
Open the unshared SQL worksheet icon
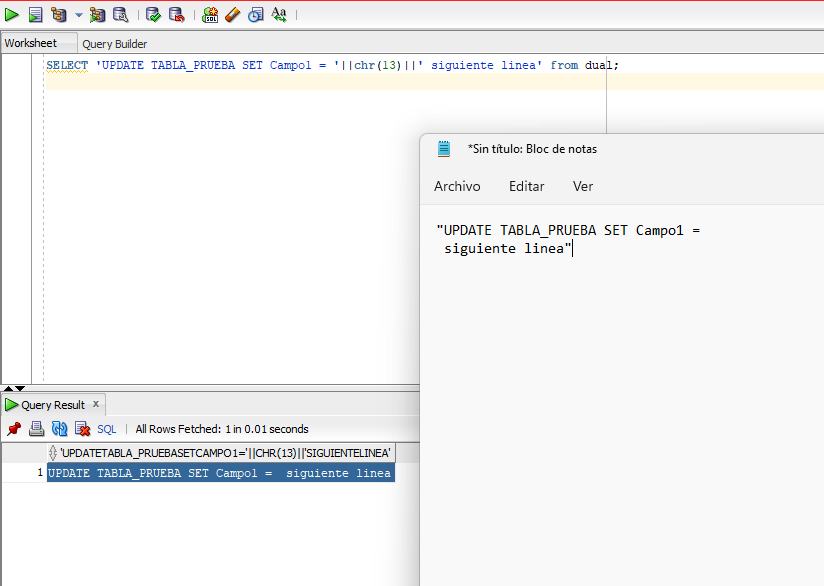(x=210, y=14)
